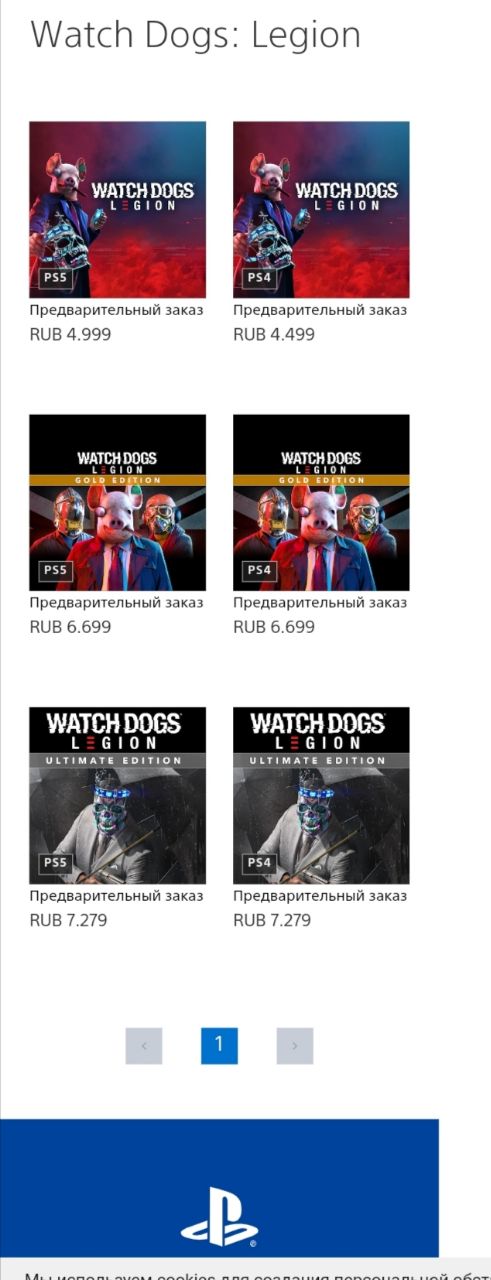Click RUB 4.499 price under PS4 standard edition

click(274, 334)
